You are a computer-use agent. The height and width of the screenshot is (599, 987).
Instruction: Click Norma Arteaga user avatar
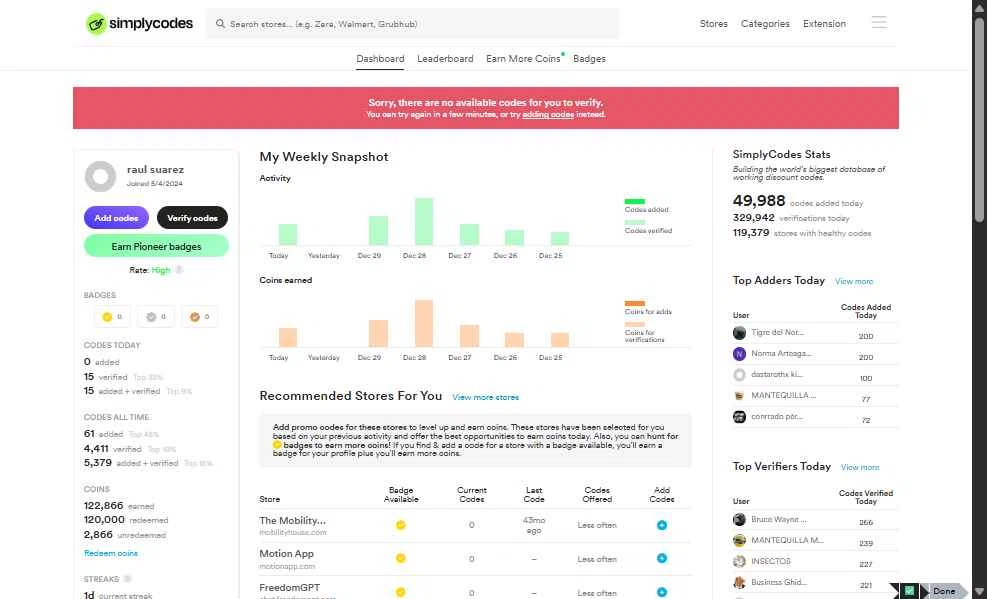click(740, 354)
